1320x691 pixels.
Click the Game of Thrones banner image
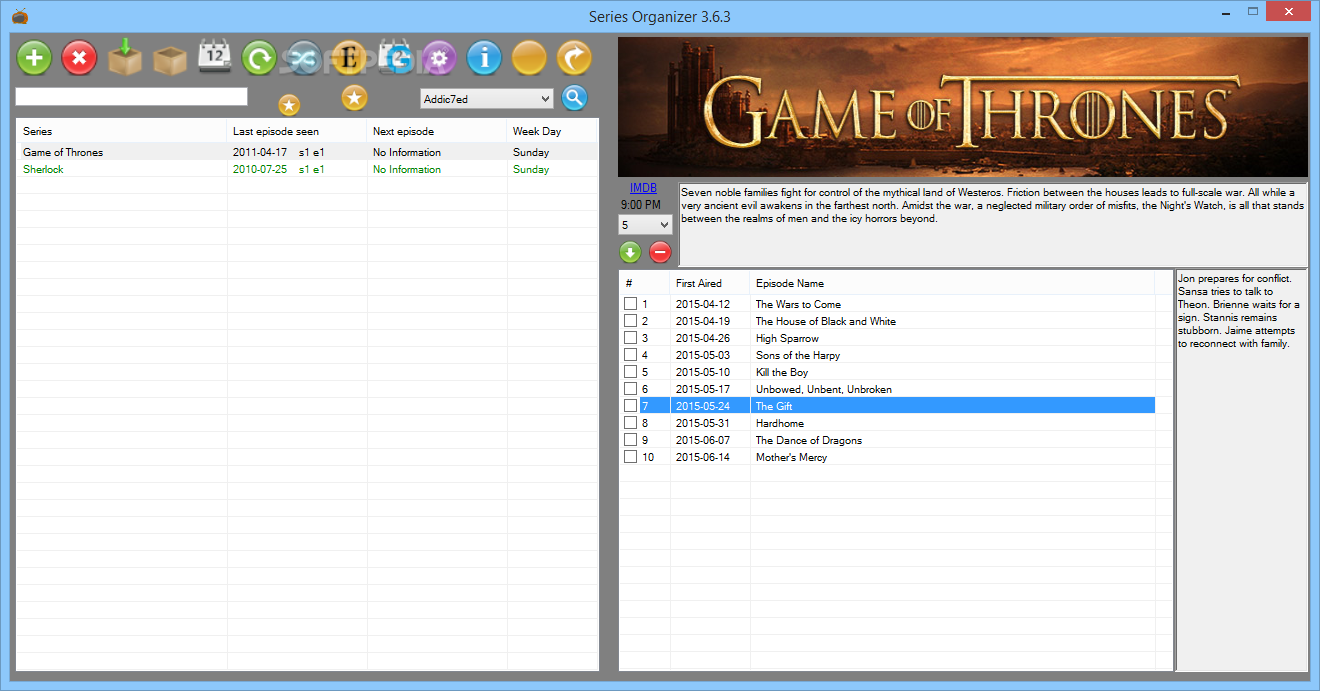click(963, 107)
